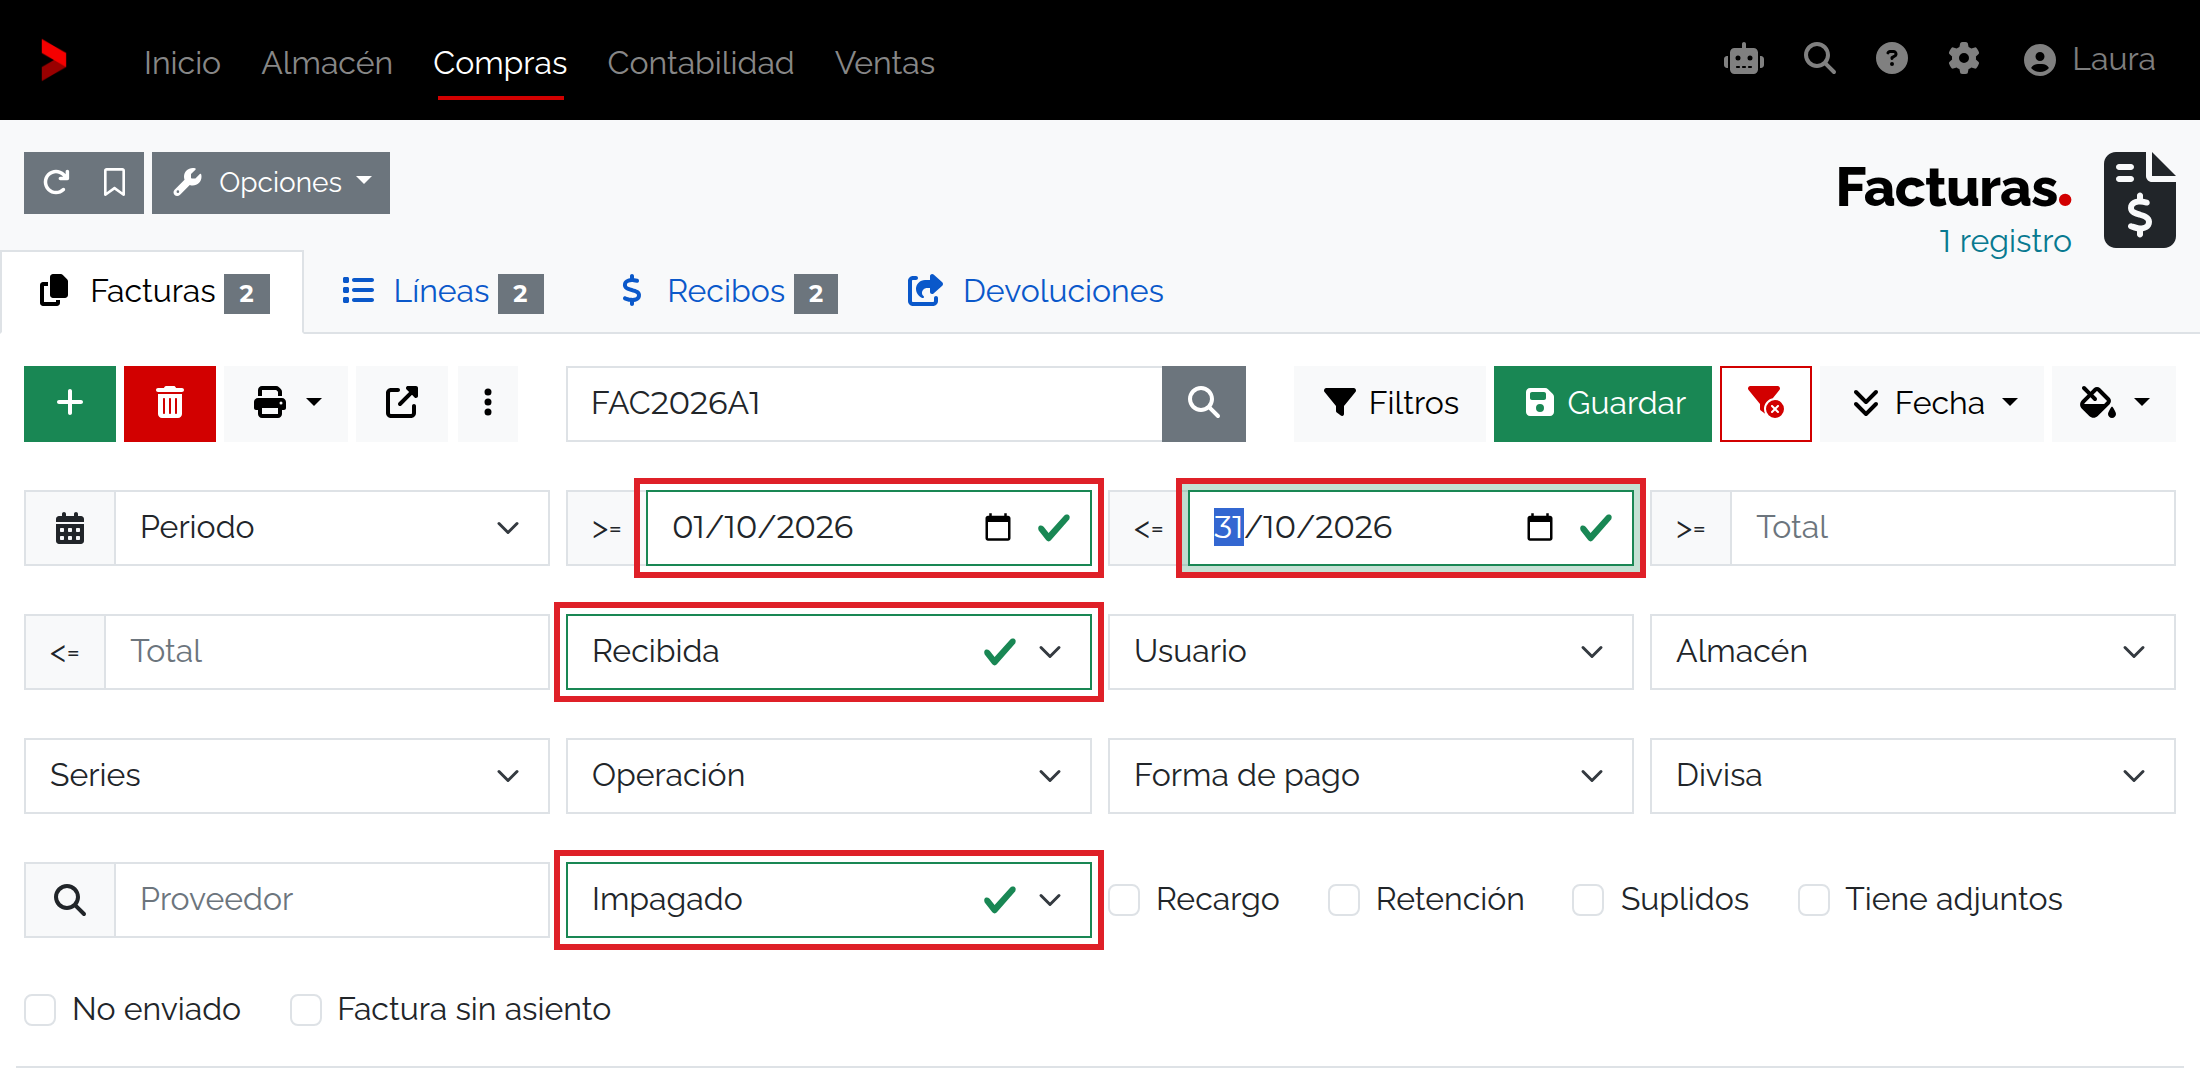
Task: Open calendar picker in 31/10/2026 field
Action: [x=1540, y=527]
